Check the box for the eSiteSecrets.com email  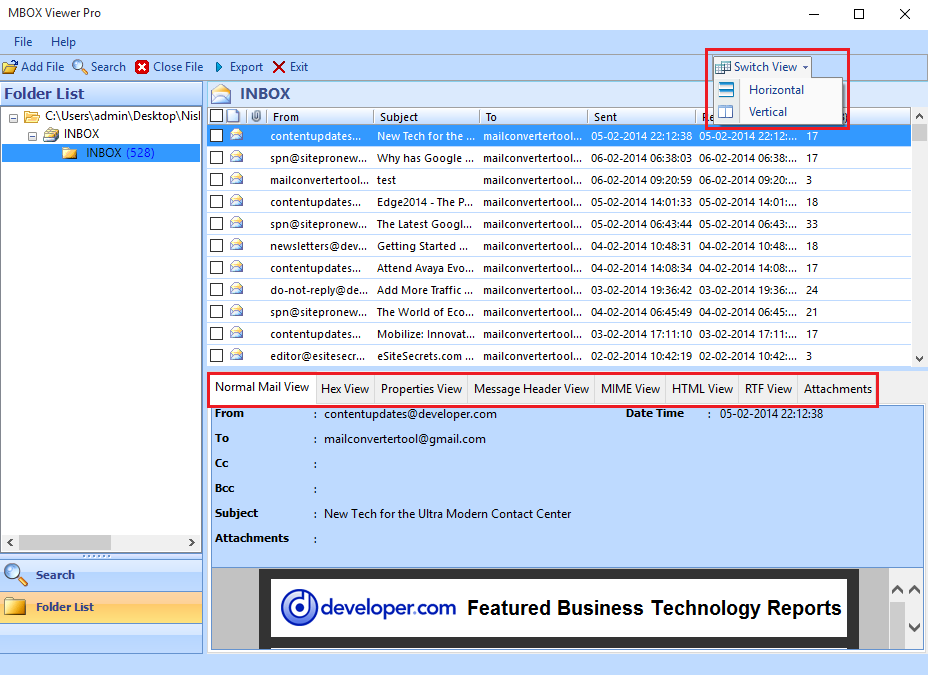[216, 355]
